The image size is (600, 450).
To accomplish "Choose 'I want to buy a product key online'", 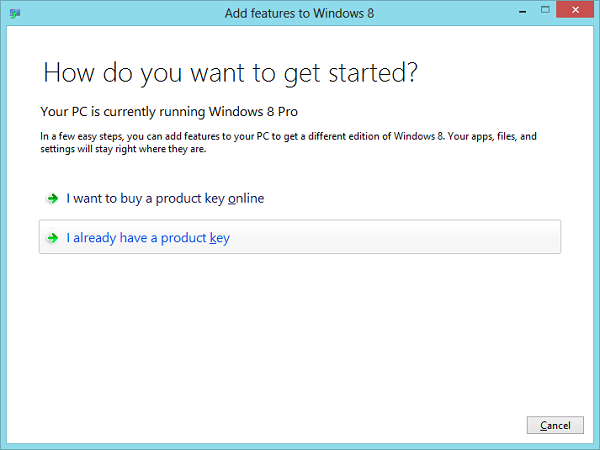I will tap(165, 199).
